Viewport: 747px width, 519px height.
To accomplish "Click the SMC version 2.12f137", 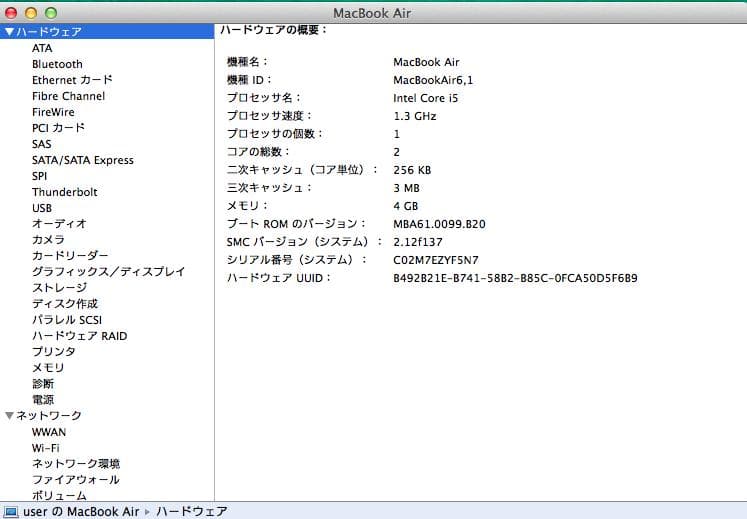I will tap(418, 242).
